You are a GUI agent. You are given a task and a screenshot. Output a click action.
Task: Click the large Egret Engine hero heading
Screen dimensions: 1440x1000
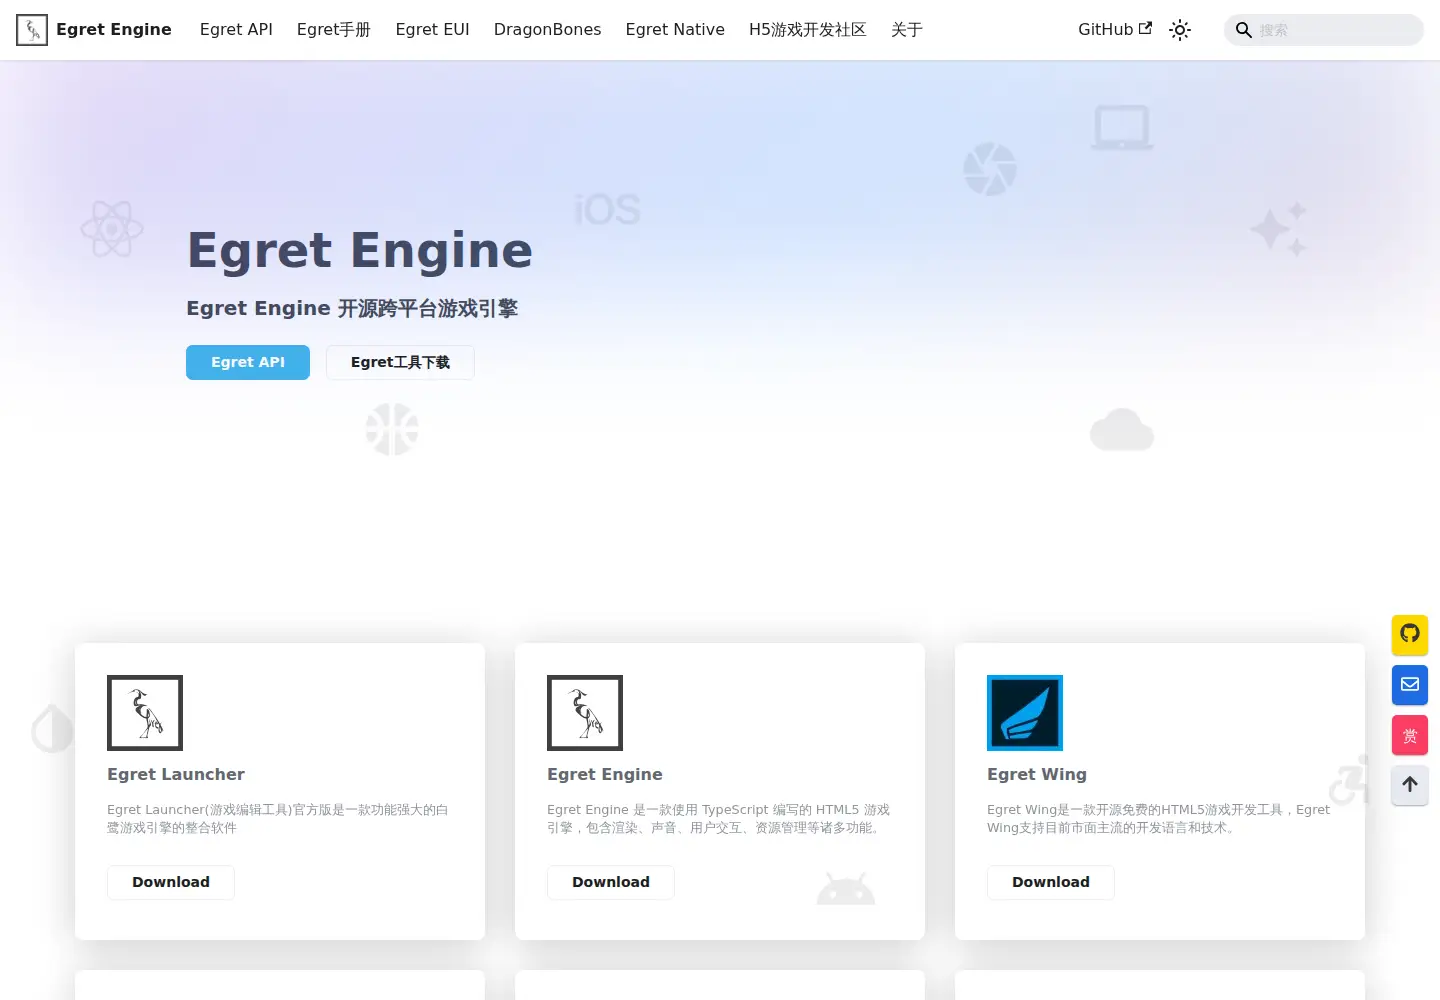pyautogui.click(x=360, y=250)
